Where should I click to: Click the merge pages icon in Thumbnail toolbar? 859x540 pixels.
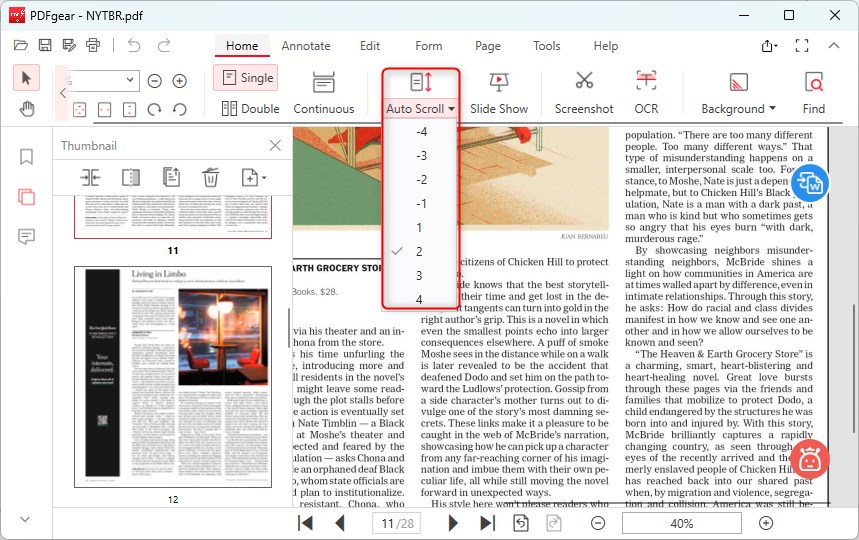click(90, 177)
